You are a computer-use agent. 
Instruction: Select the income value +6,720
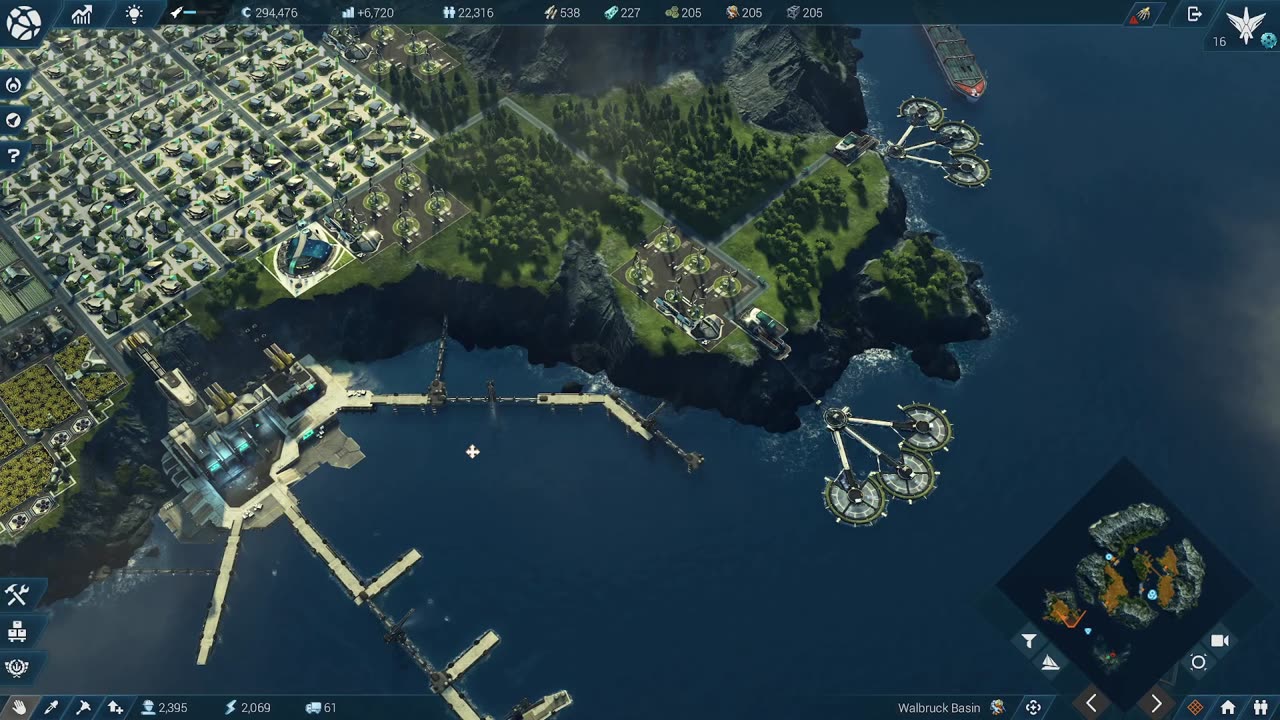pyautogui.click(x=375, y=13)
